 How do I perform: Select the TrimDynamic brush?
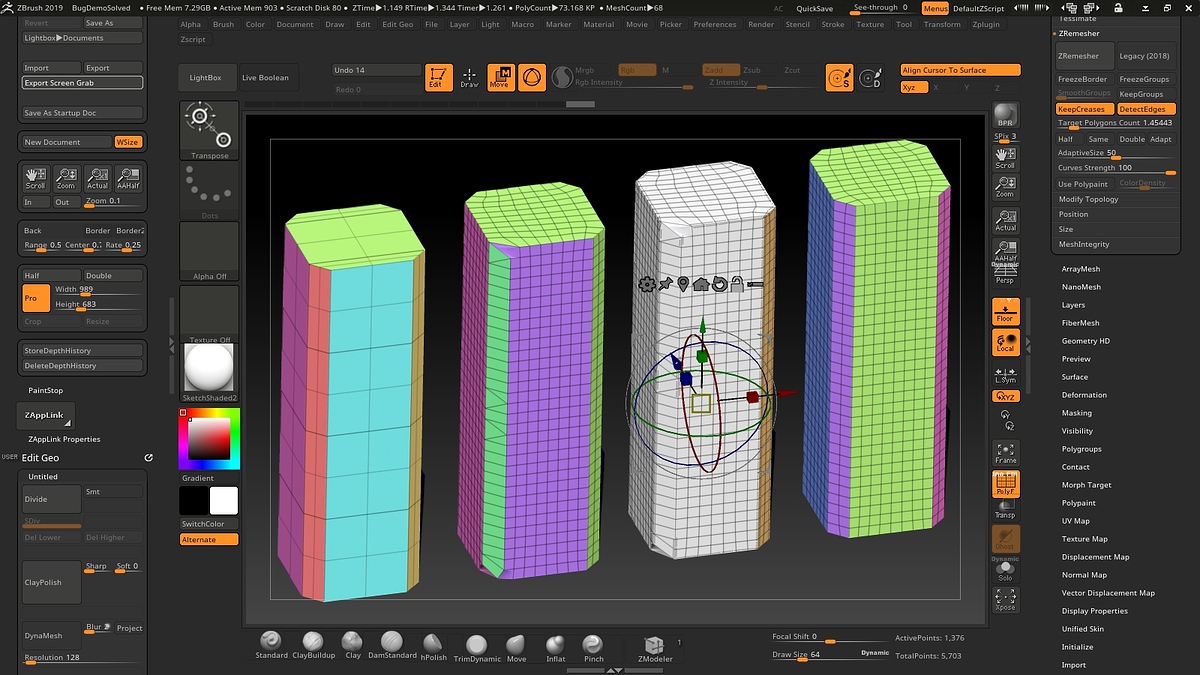(476, 646)
